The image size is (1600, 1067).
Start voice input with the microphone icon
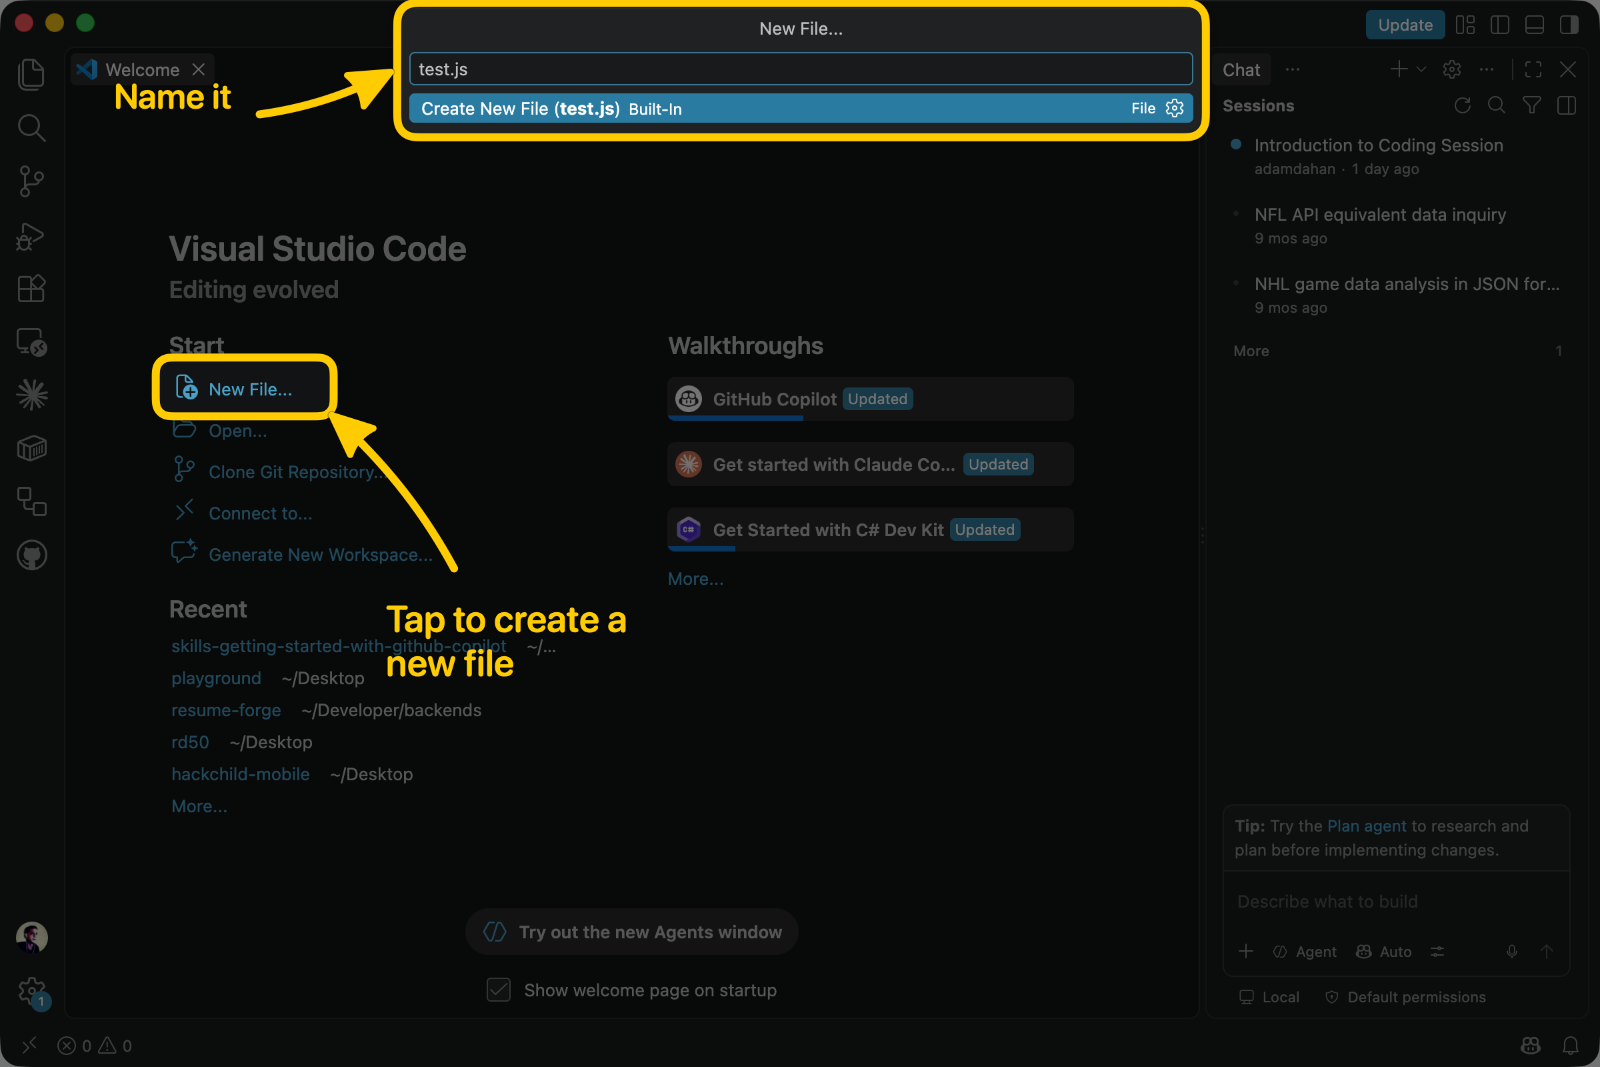(1512, 952)
